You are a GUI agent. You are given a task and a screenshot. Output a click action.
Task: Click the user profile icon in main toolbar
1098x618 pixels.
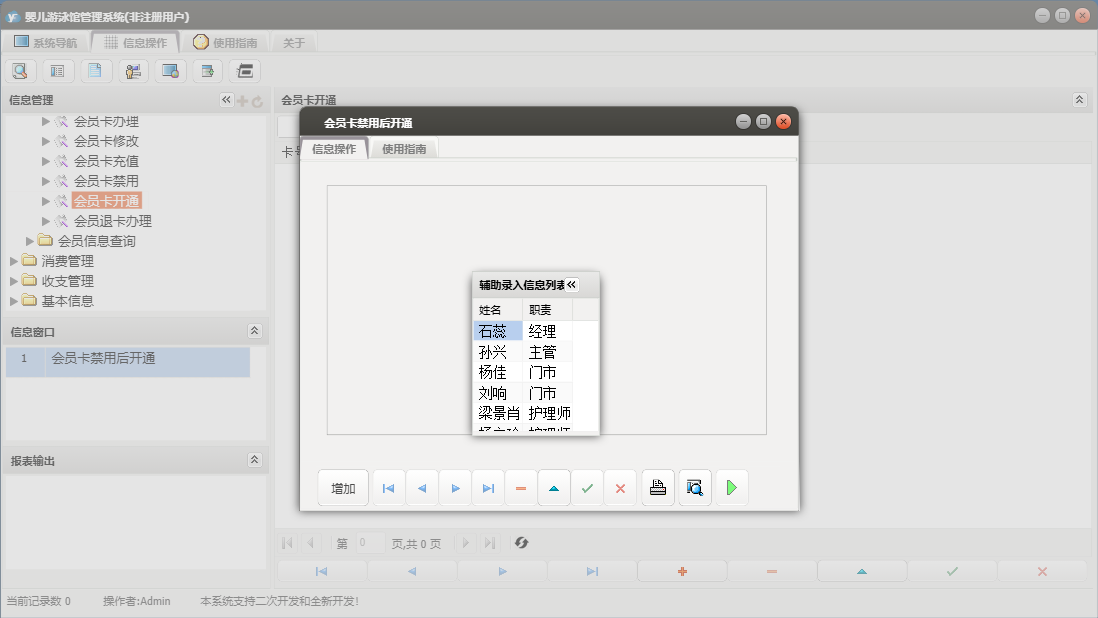(132, 71)
